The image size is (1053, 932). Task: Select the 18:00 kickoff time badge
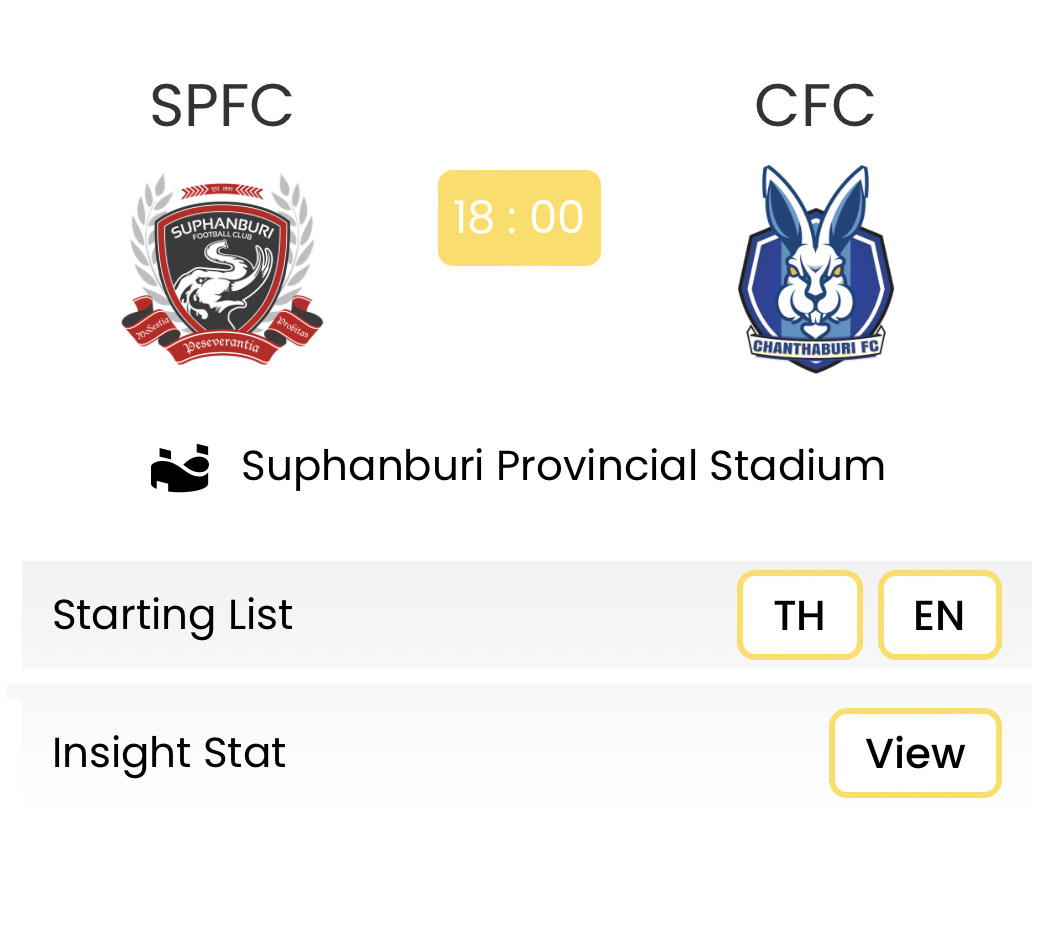[519, 218]
